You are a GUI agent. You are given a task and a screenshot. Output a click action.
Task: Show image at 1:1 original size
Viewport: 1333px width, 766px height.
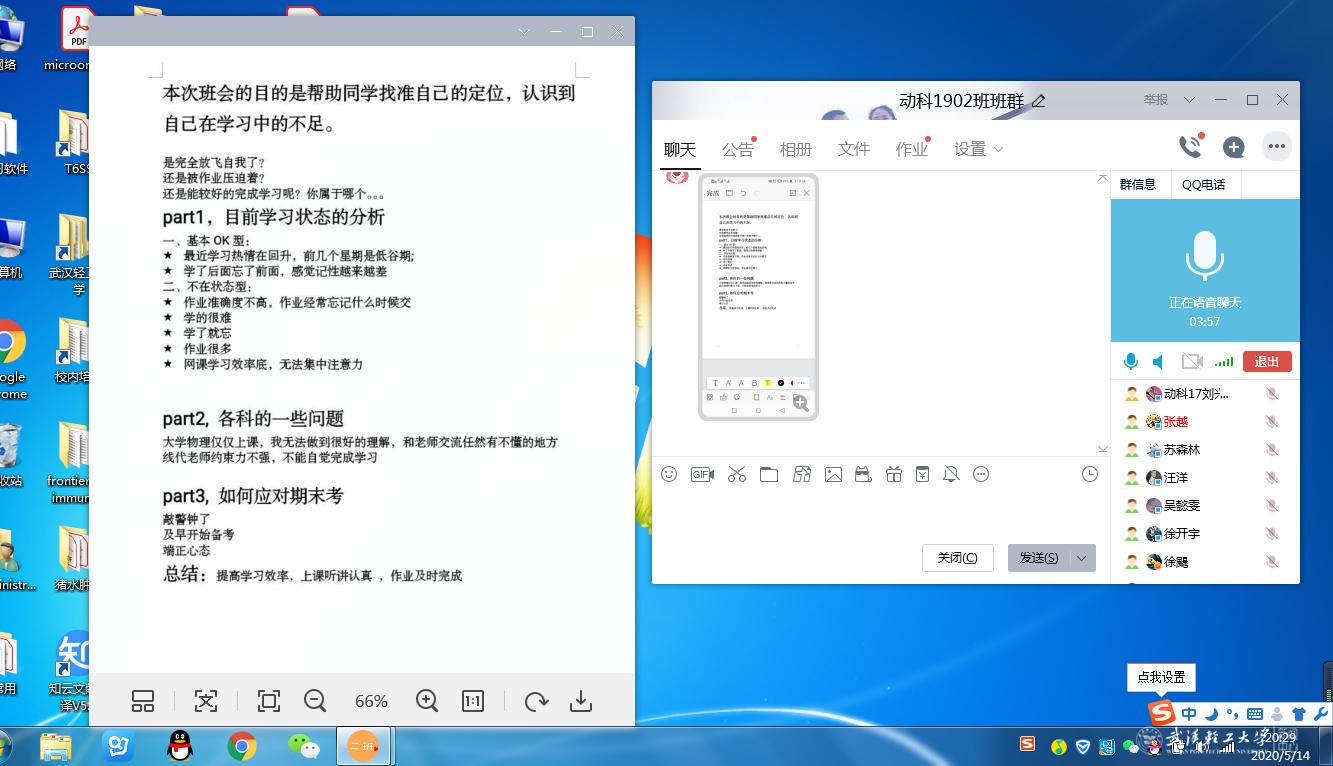[473, 701]
